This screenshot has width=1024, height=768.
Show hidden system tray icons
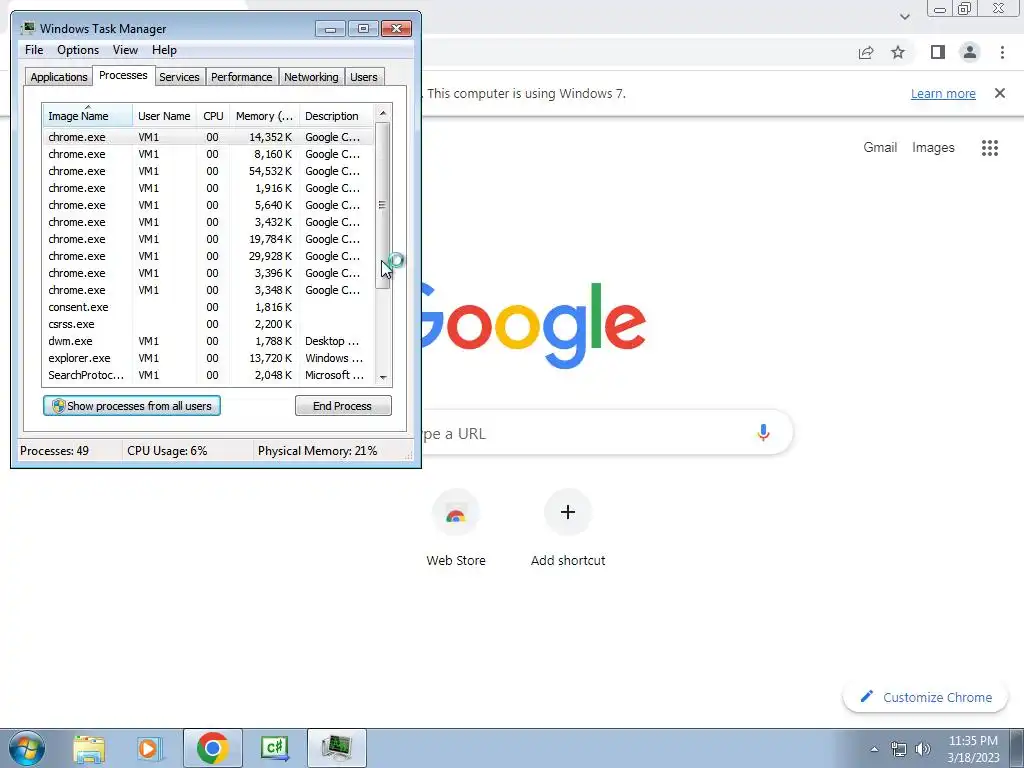874,749
